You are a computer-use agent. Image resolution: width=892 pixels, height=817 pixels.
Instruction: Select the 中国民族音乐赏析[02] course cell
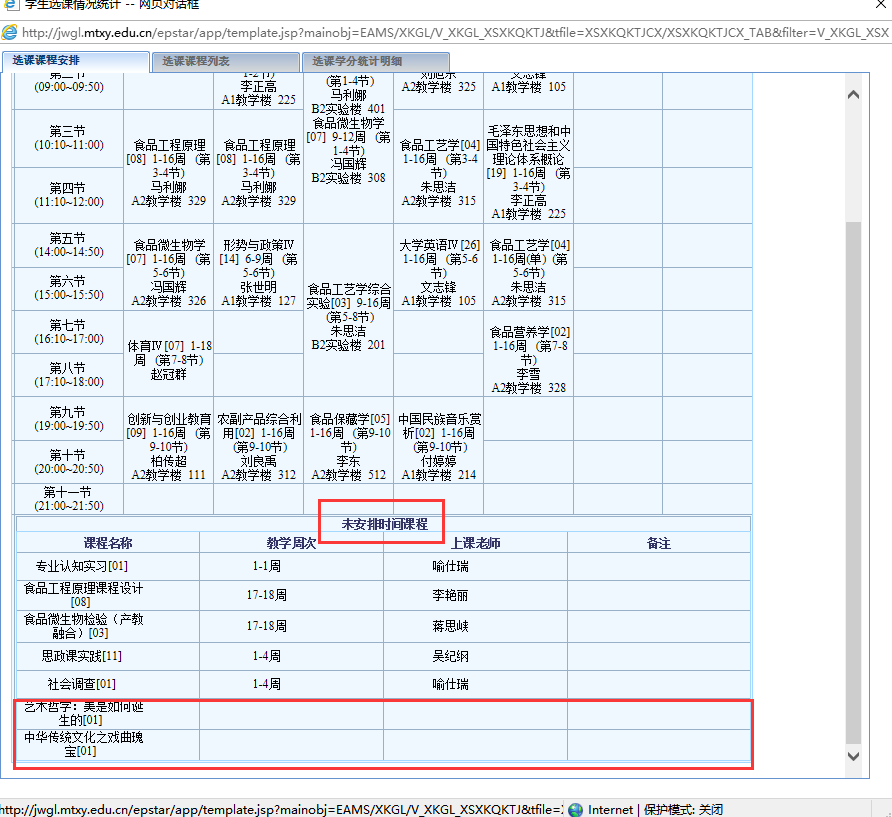tap(438, 440)
